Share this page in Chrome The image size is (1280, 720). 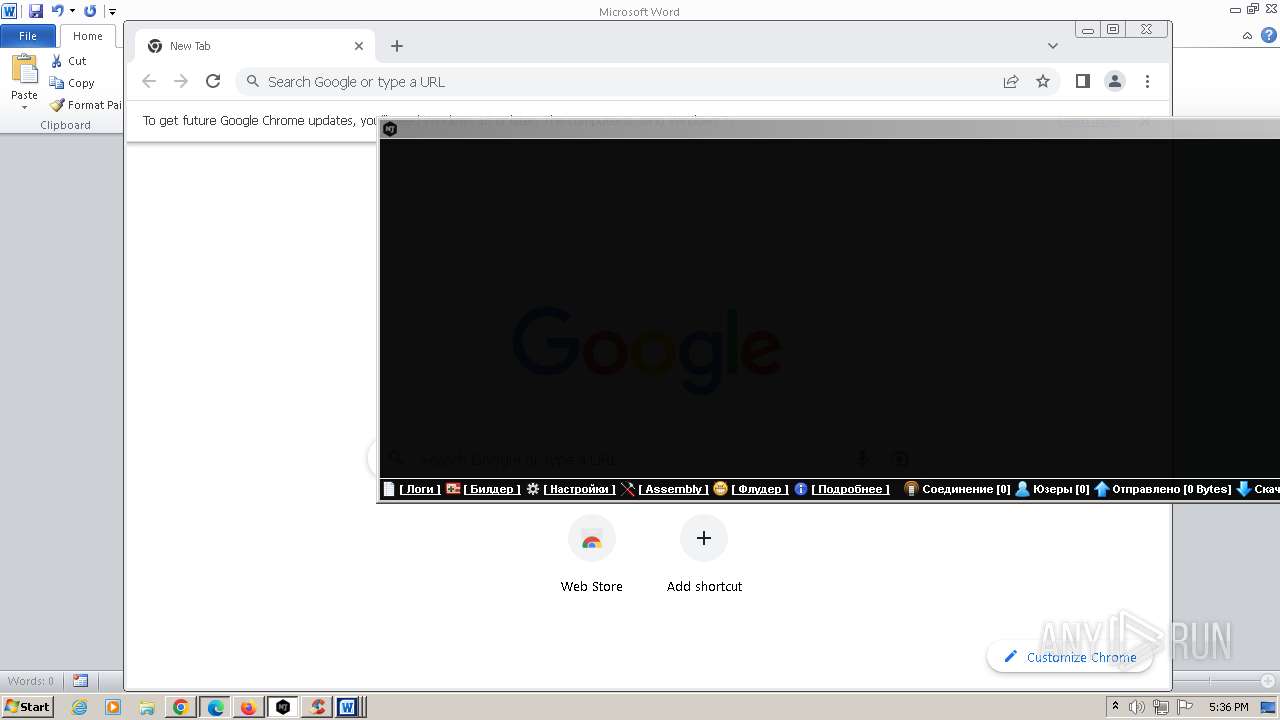1011,82
